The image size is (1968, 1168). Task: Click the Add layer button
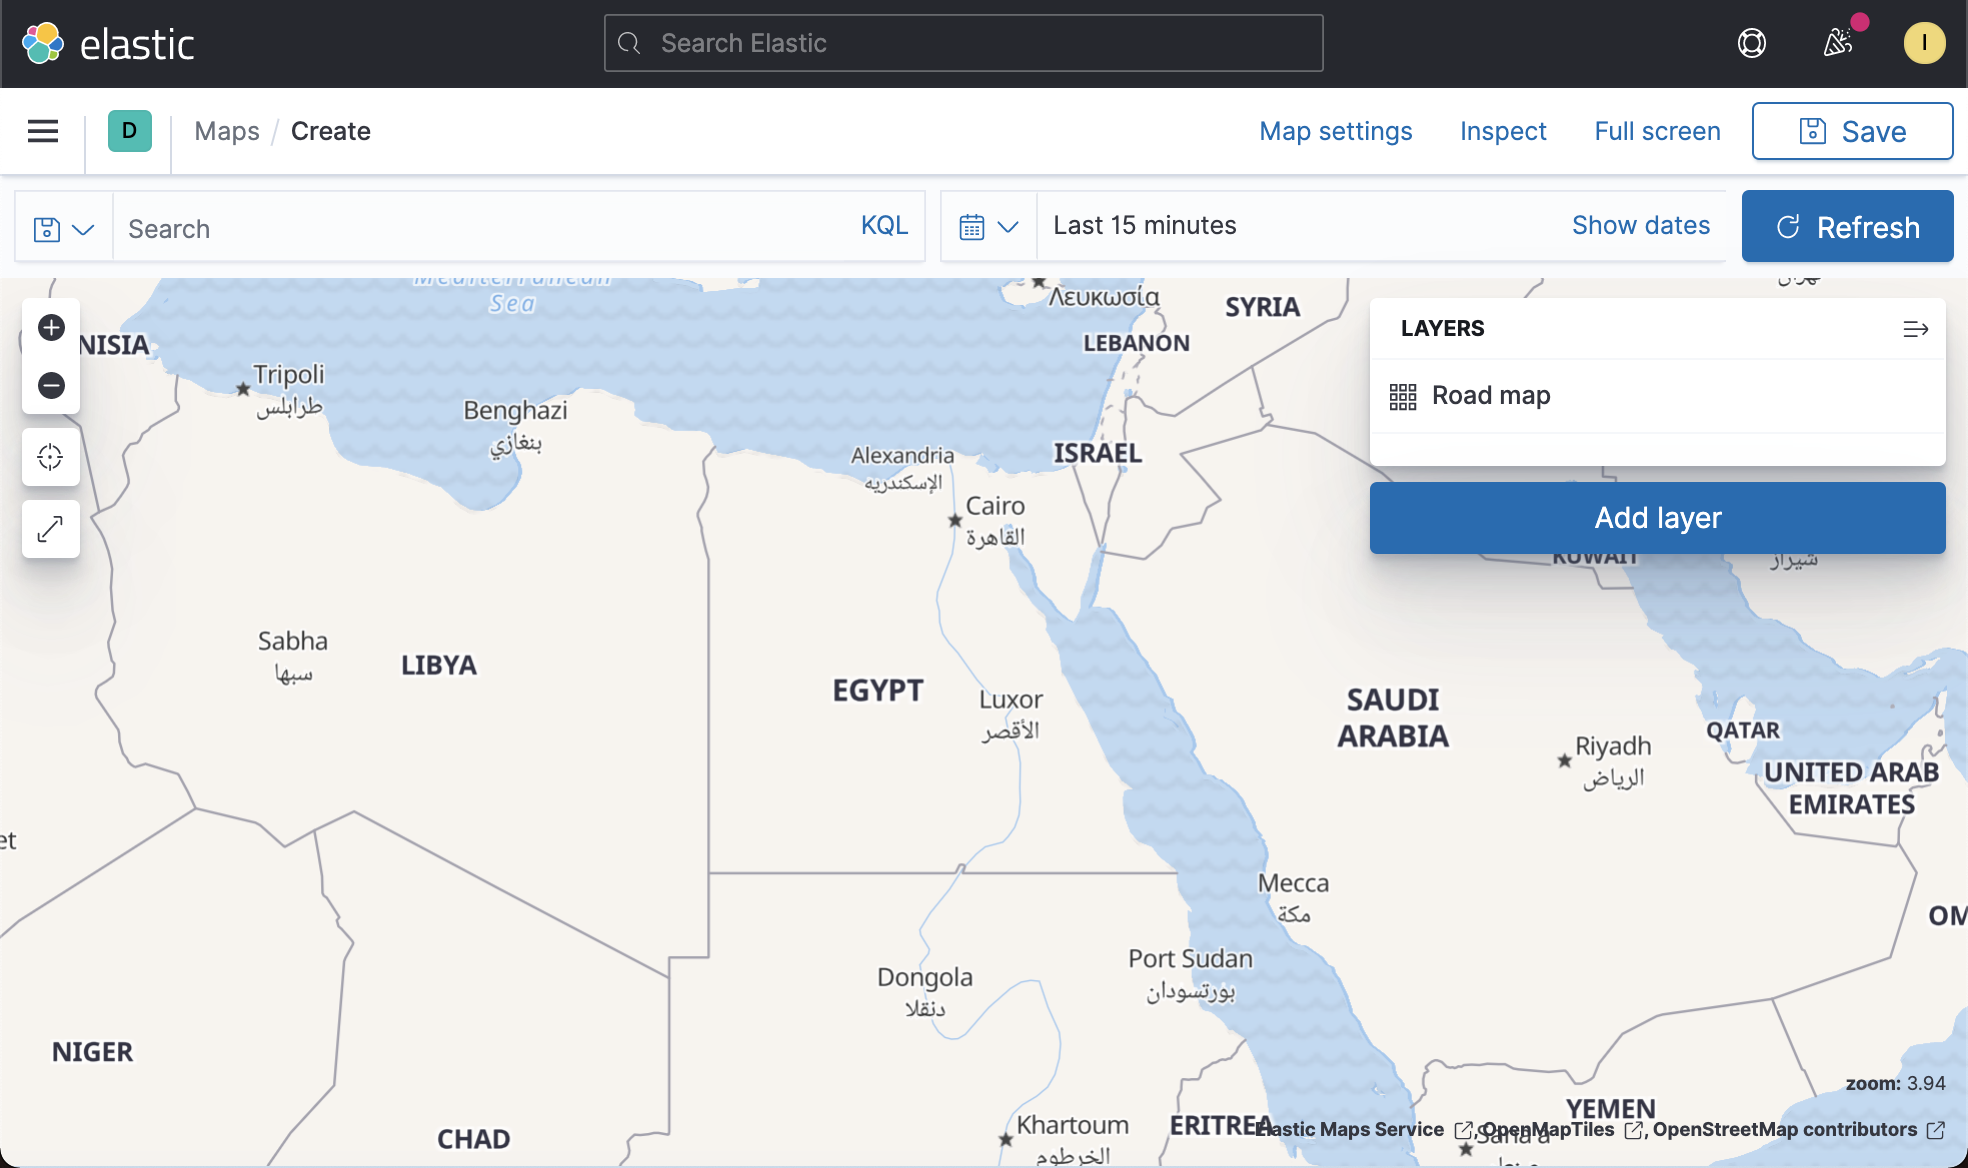(1656, 518)
